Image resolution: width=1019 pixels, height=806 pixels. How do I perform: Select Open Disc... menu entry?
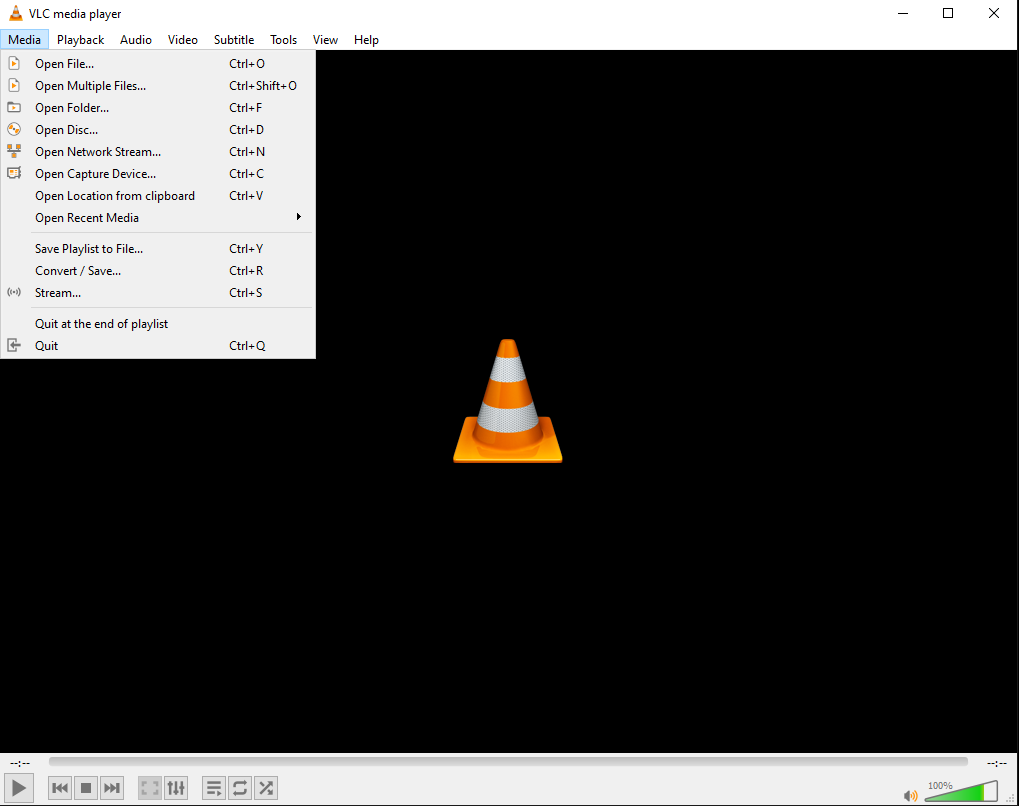click(x=158, y=130)
